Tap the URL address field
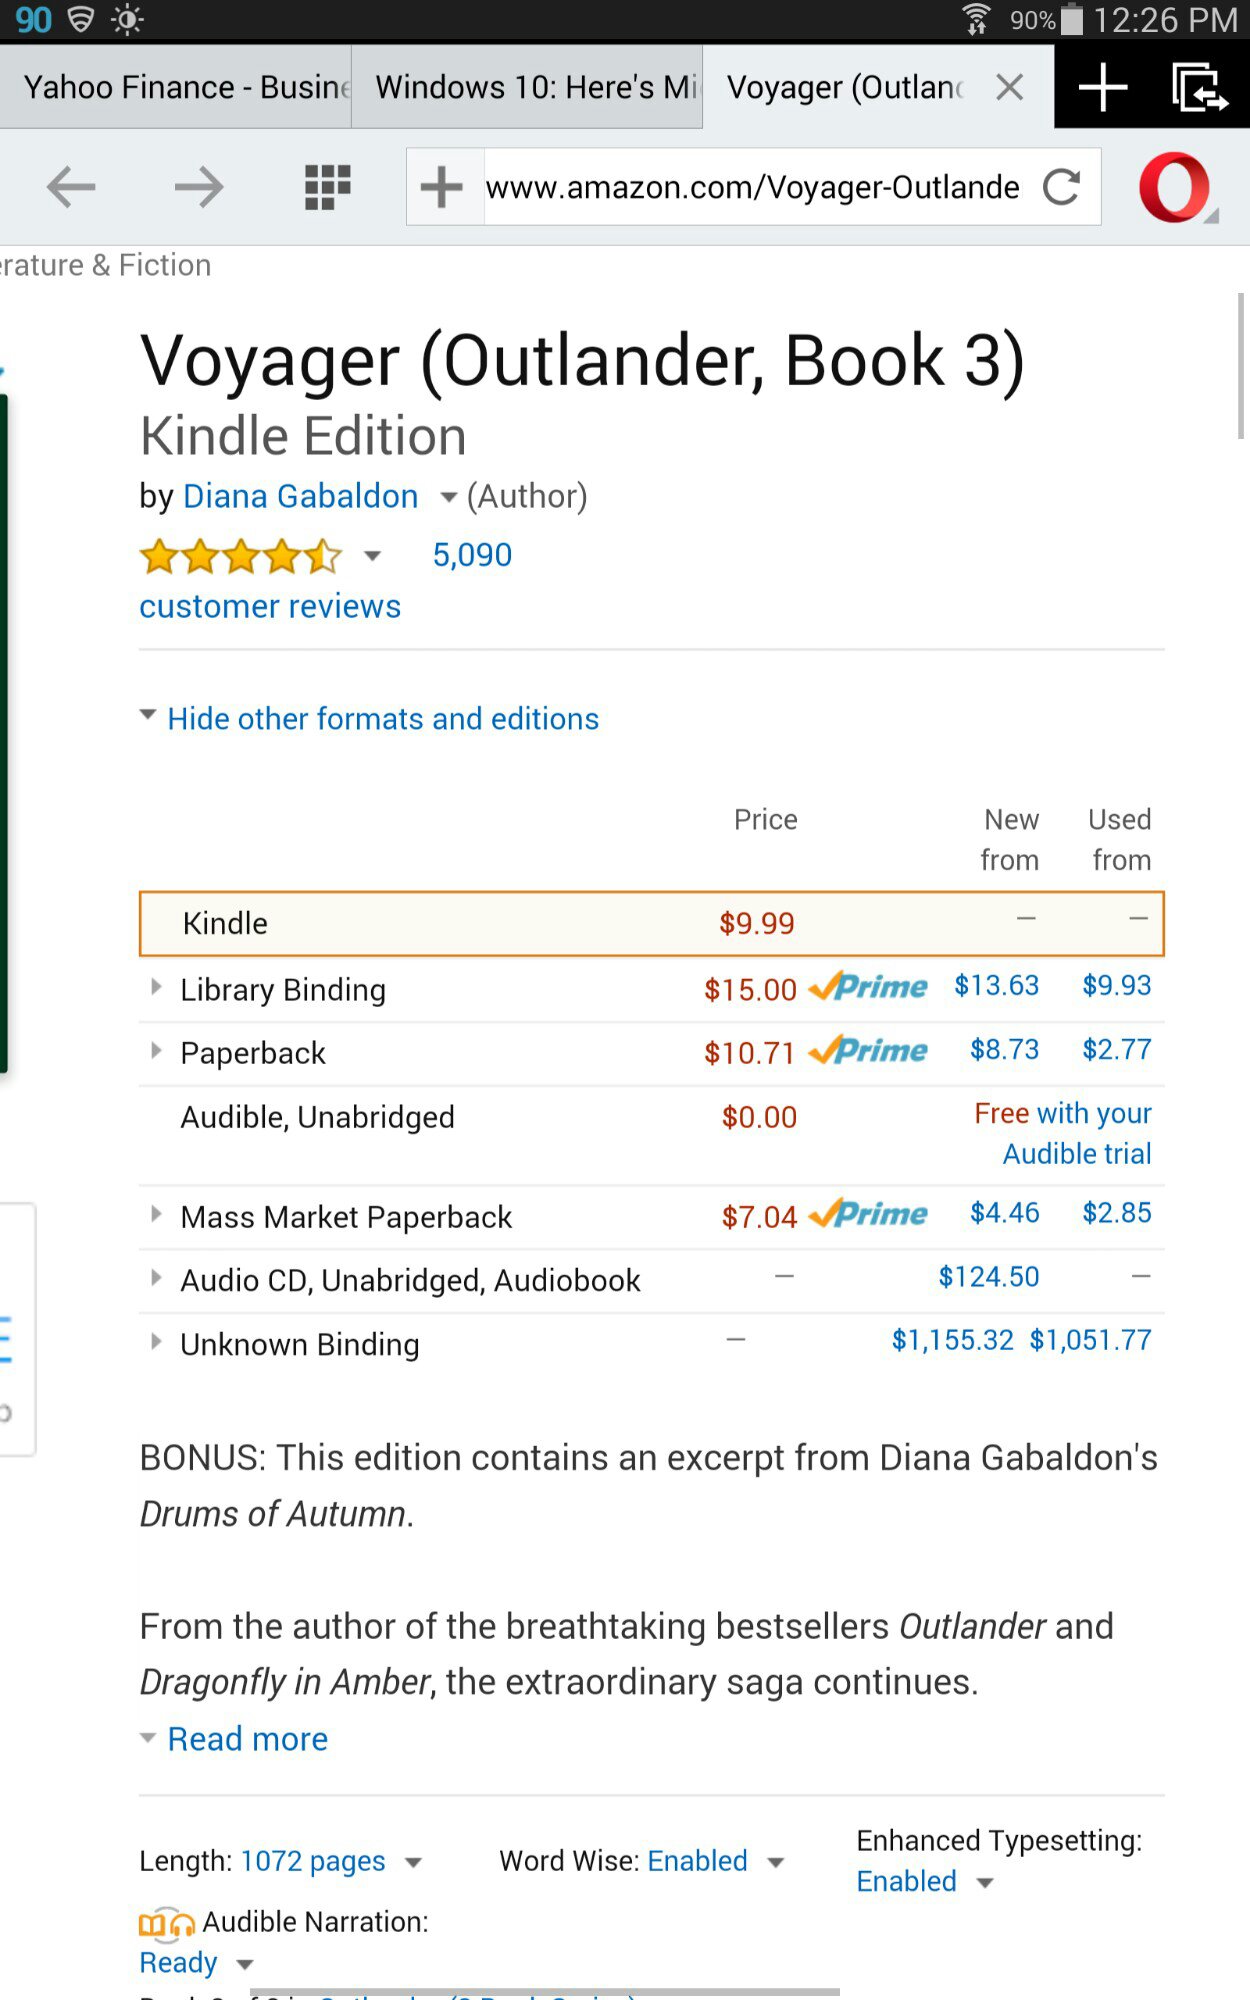The image size is (1250, 2000). (752, 187)
